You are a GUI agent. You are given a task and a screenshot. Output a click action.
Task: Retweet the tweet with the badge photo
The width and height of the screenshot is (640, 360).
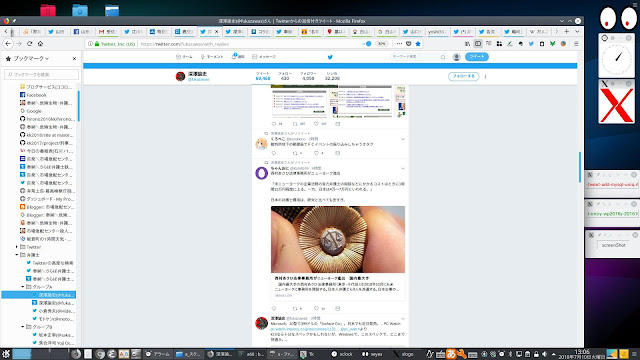point(295,309)
